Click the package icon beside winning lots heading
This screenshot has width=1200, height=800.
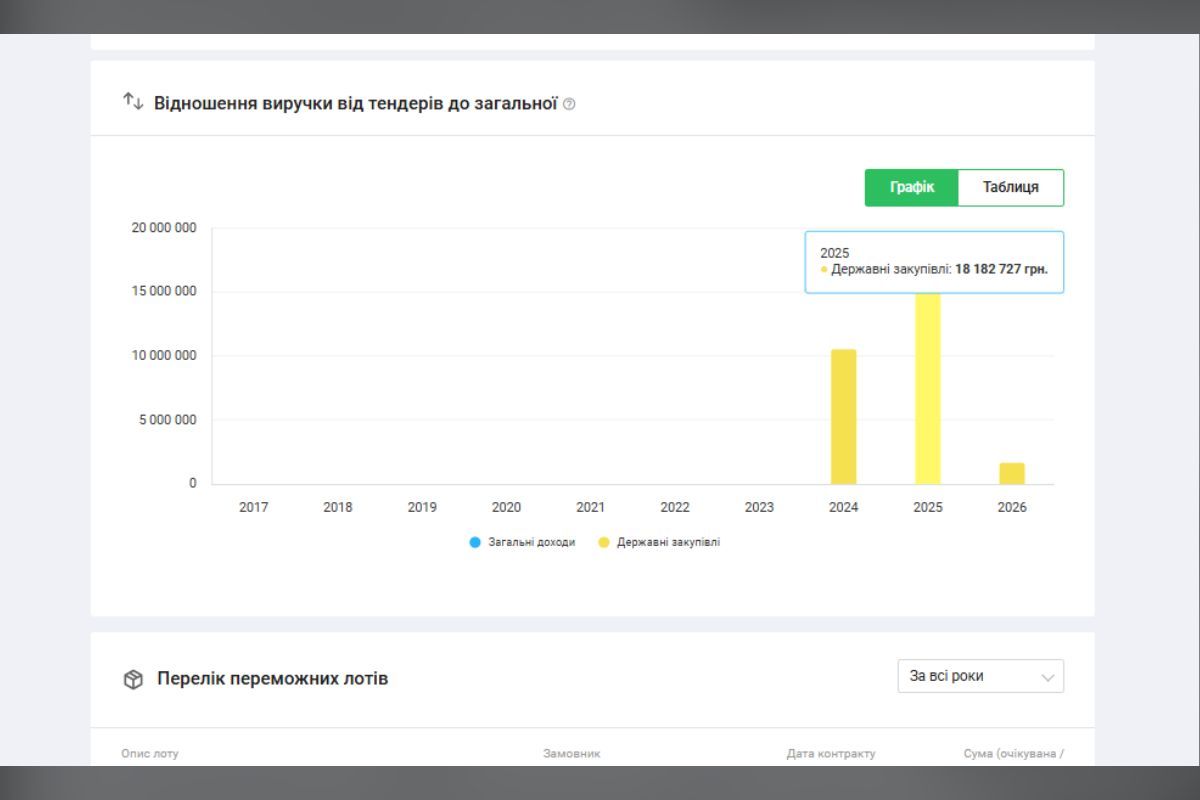pyautogui.click(x=131, y=678)
